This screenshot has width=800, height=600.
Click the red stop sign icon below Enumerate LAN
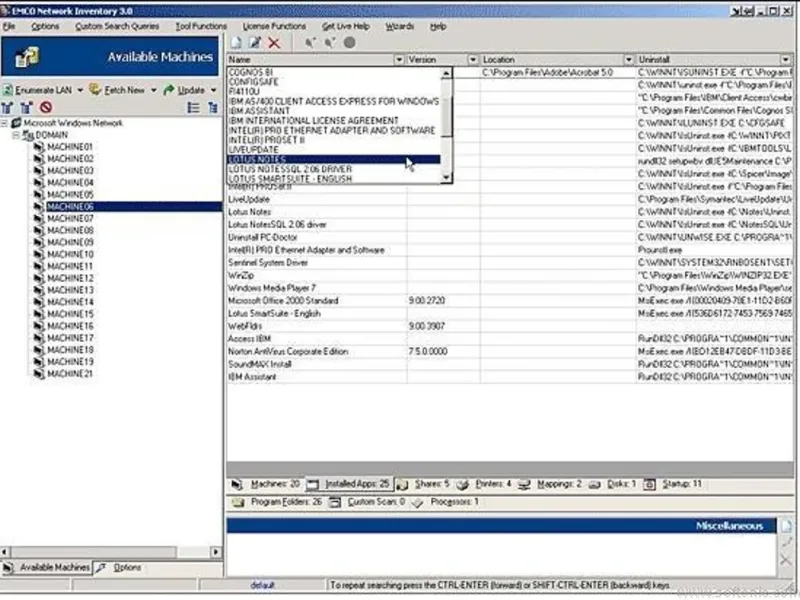point(46,107)
